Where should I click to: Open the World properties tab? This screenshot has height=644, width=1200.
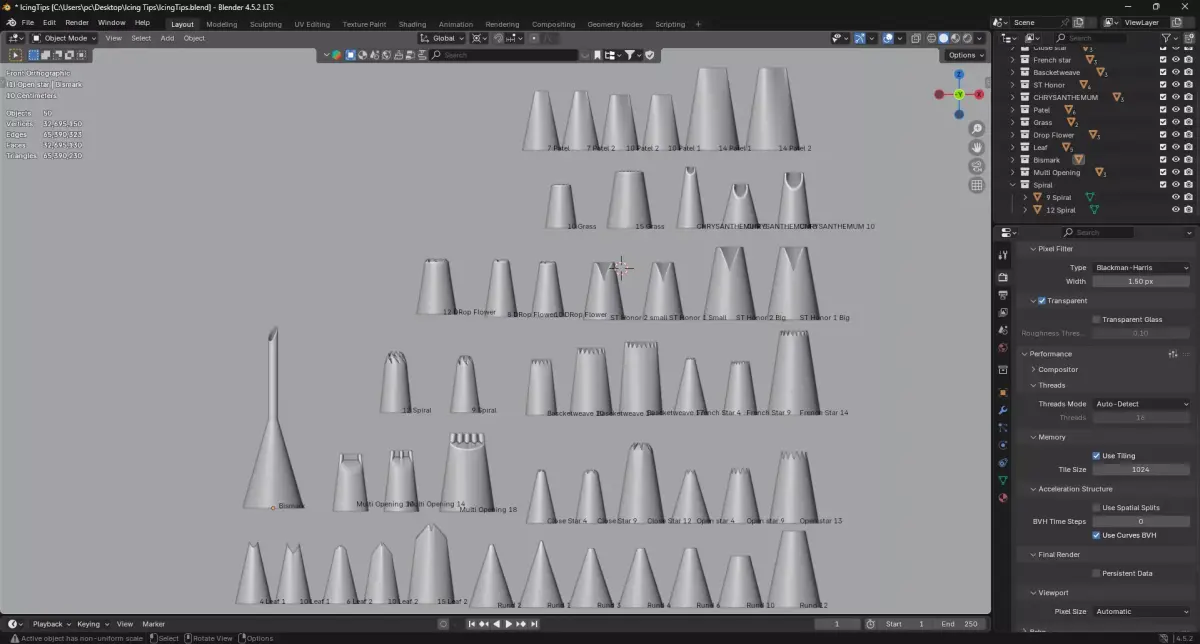tap(1003, 348)
